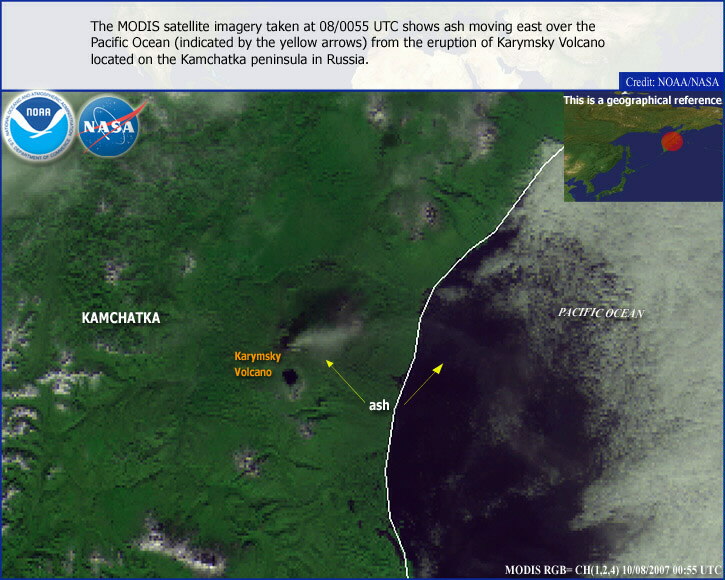Click the NASA logo

(x=109, y=126)
